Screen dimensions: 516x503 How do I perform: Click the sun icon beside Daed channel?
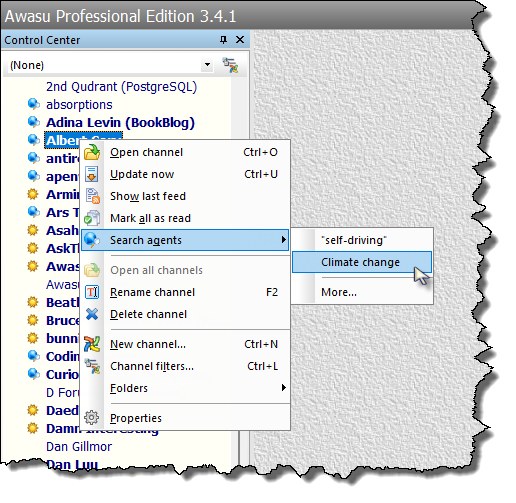click(x=33, y=410)
